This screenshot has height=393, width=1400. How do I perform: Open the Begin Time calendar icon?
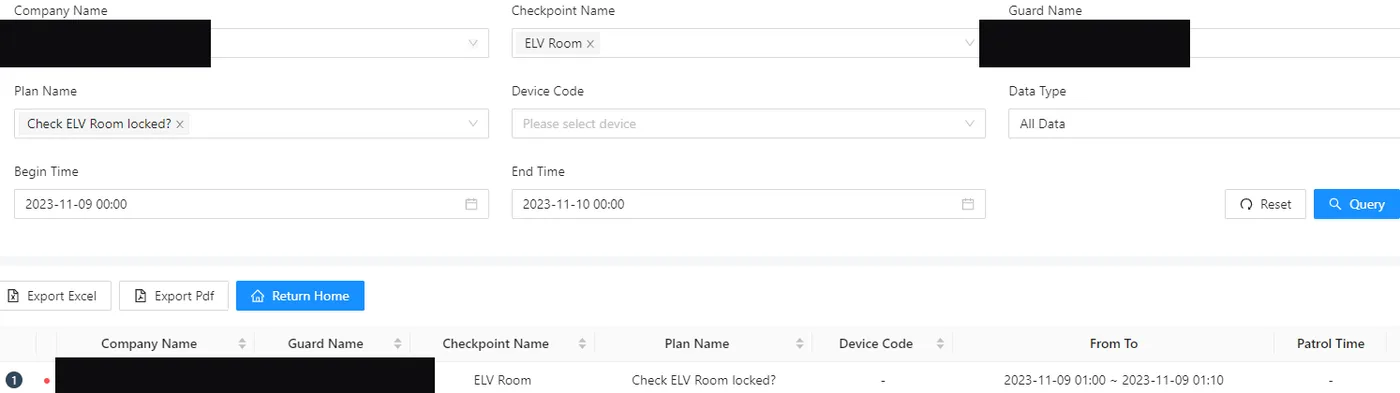[x=471, y=204]
